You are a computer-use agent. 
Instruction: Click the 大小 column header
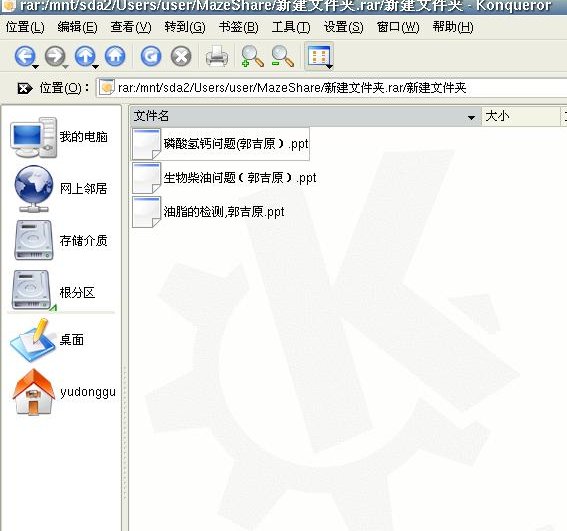(x=520, y=116)
